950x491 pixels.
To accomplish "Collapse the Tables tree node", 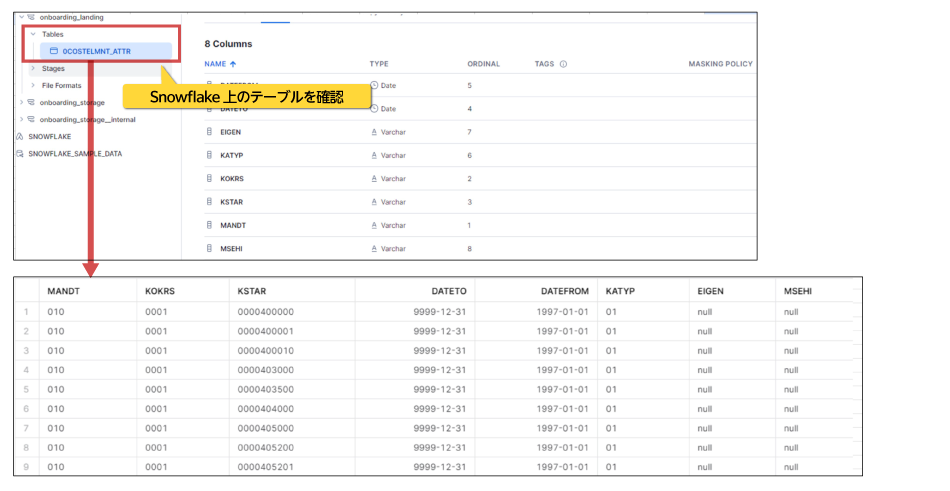I will 33,34.
